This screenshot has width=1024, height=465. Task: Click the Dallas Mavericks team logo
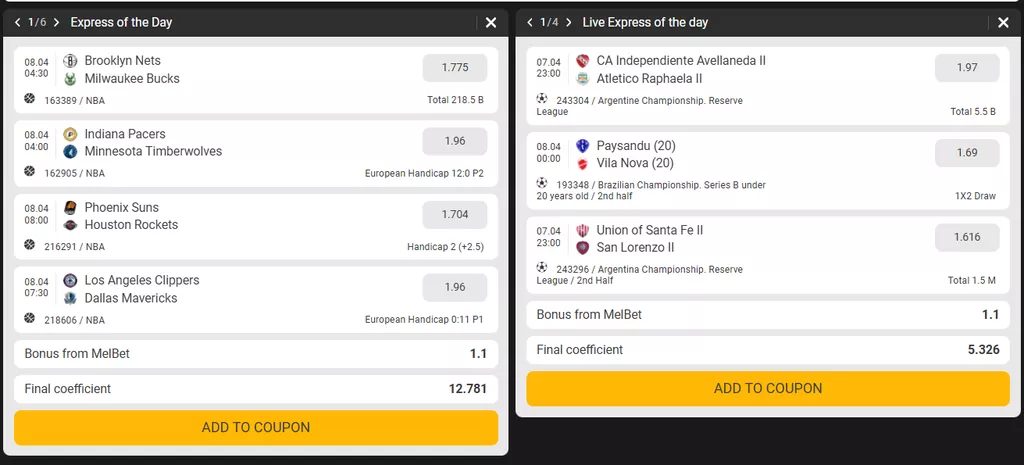(x=71, y=298)
